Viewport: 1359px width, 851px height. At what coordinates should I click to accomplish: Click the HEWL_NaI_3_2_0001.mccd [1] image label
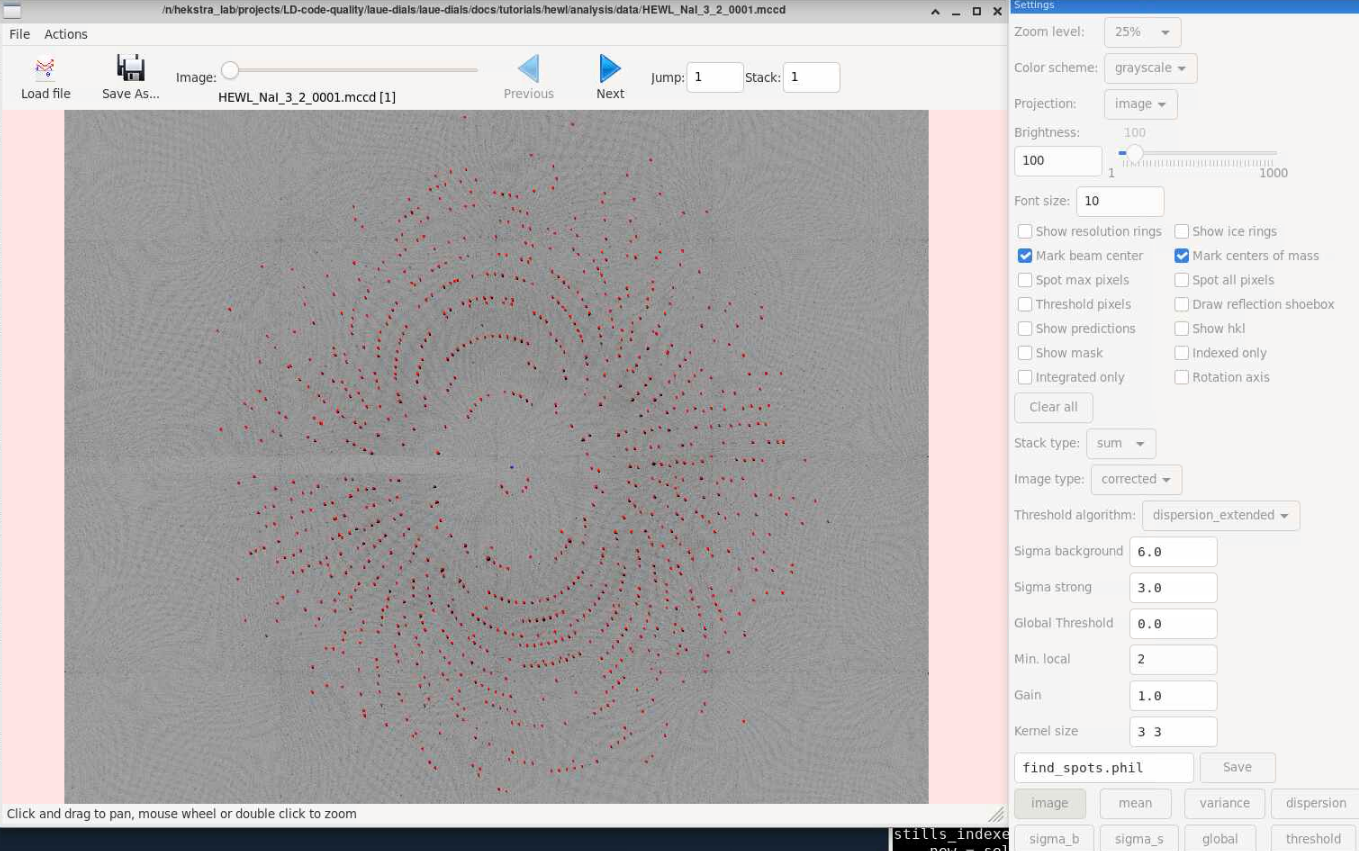[307, 97]
